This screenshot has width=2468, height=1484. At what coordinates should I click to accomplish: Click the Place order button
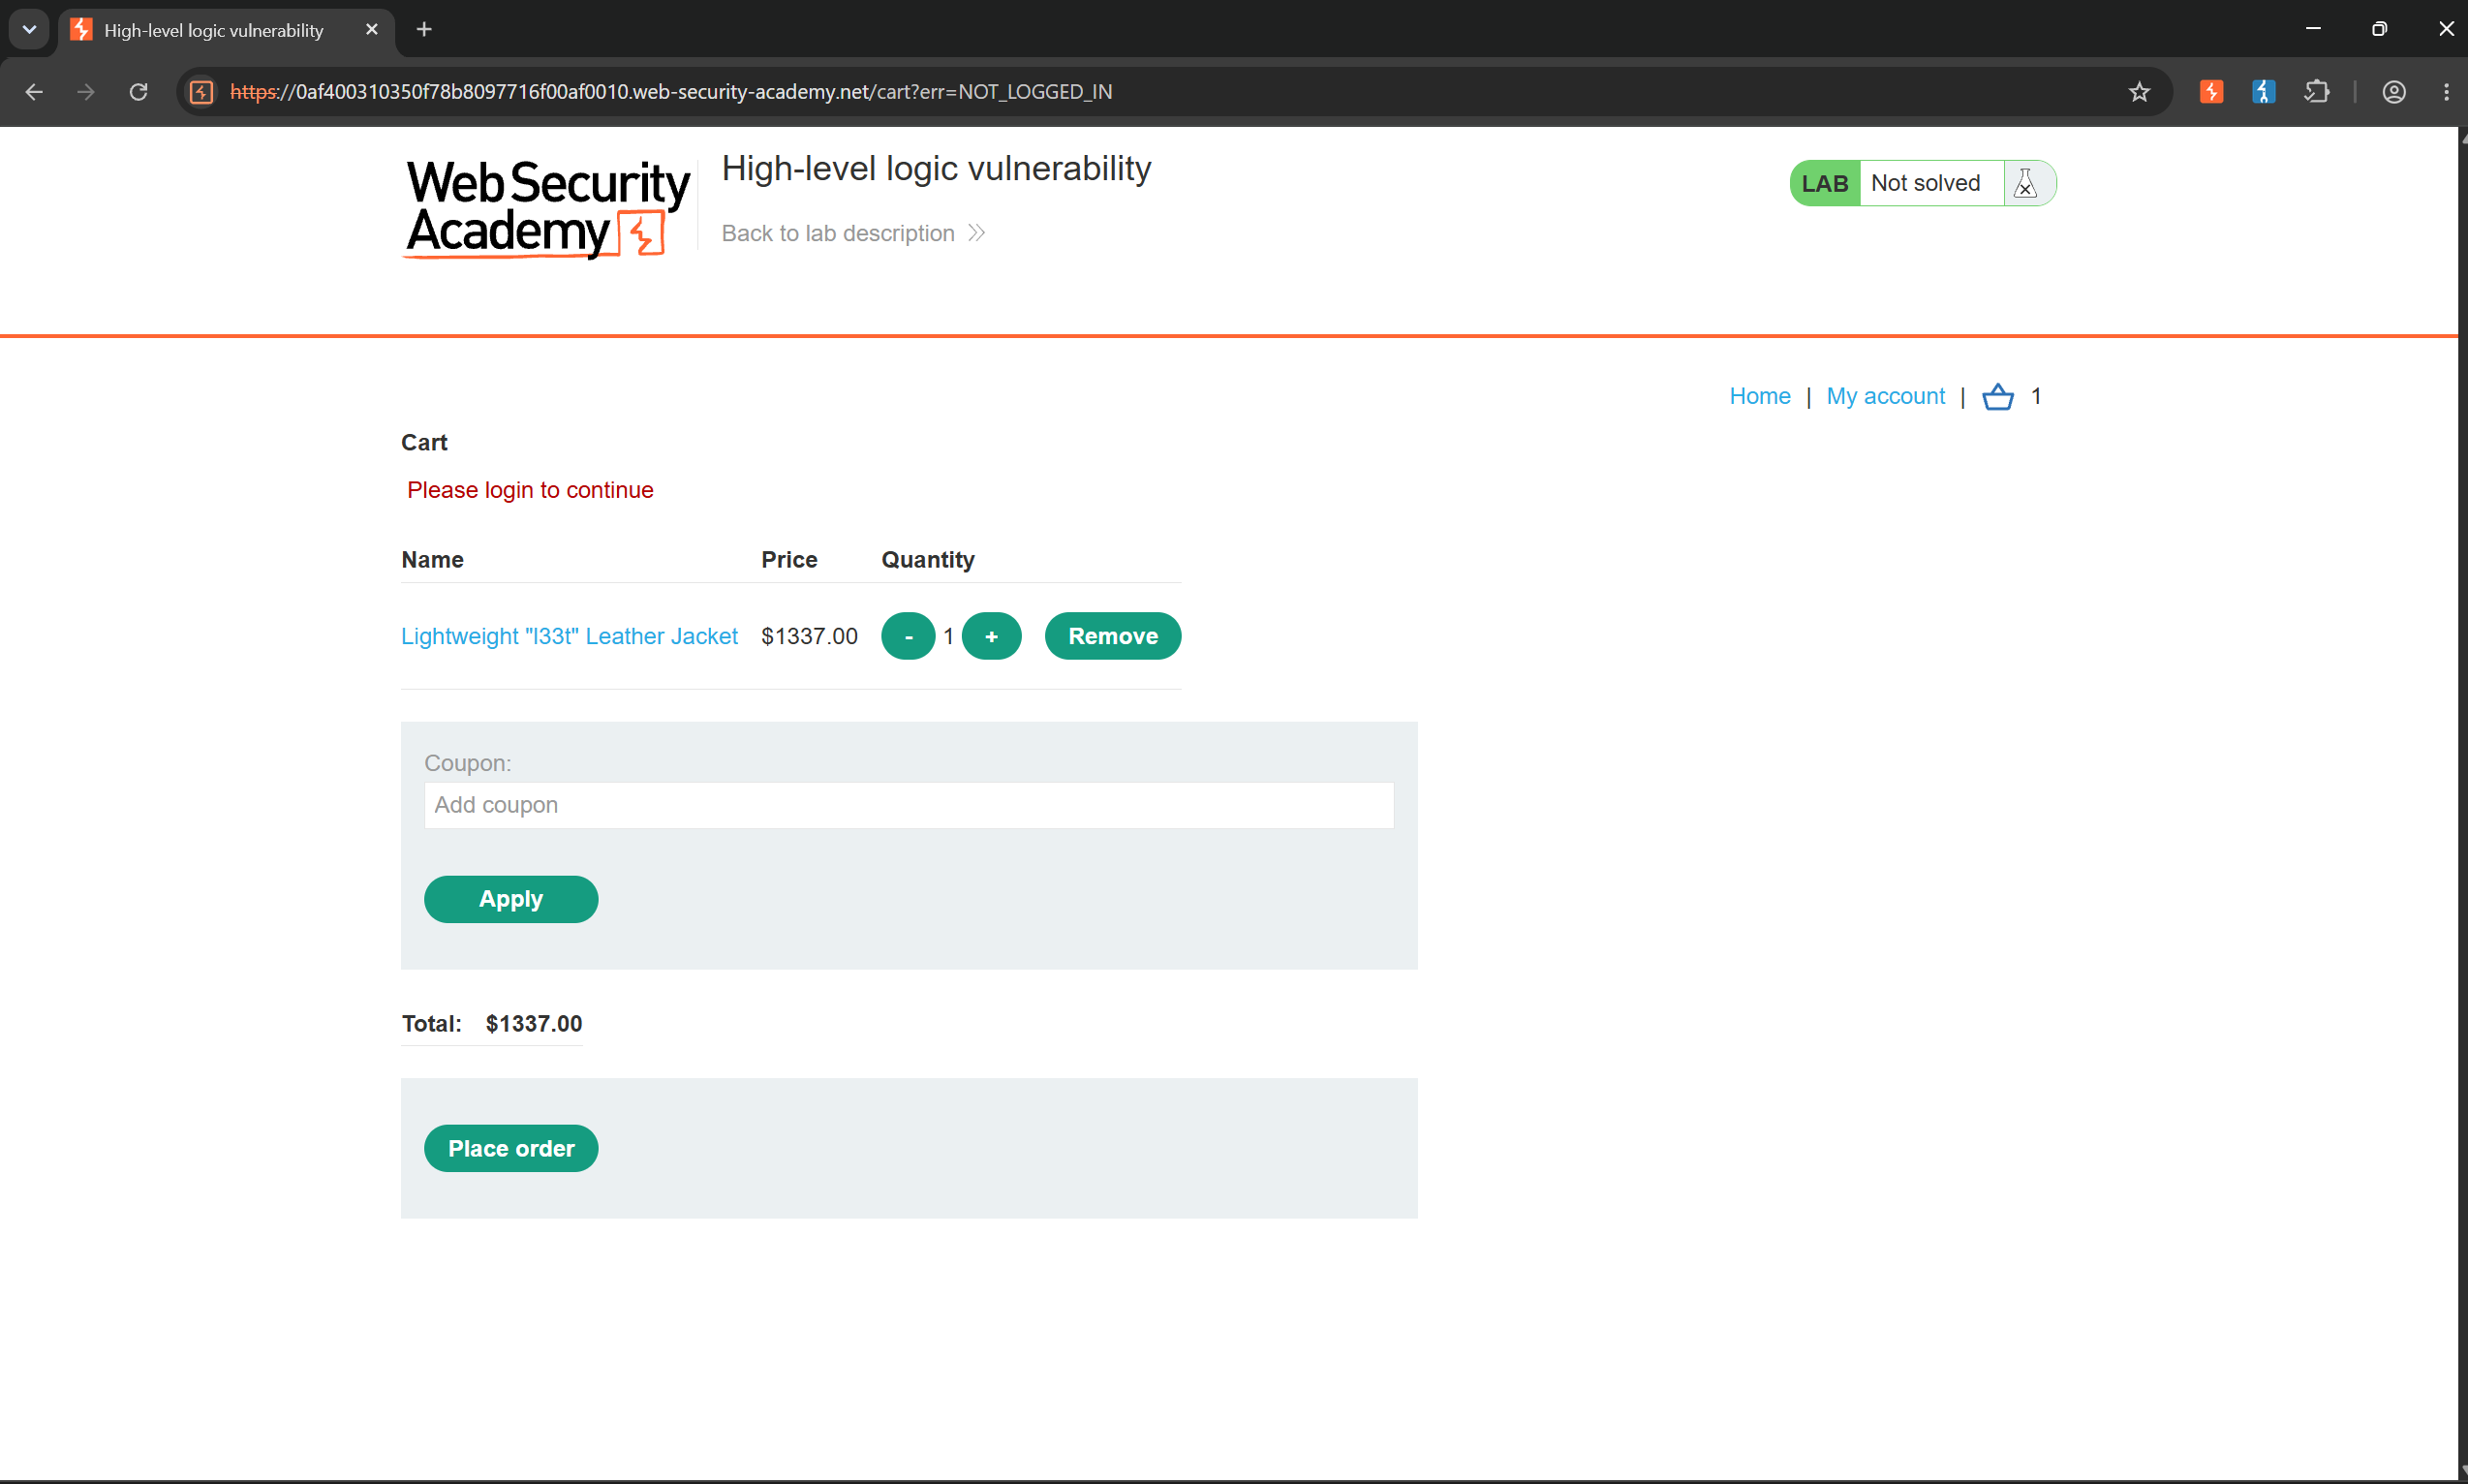510,1148
